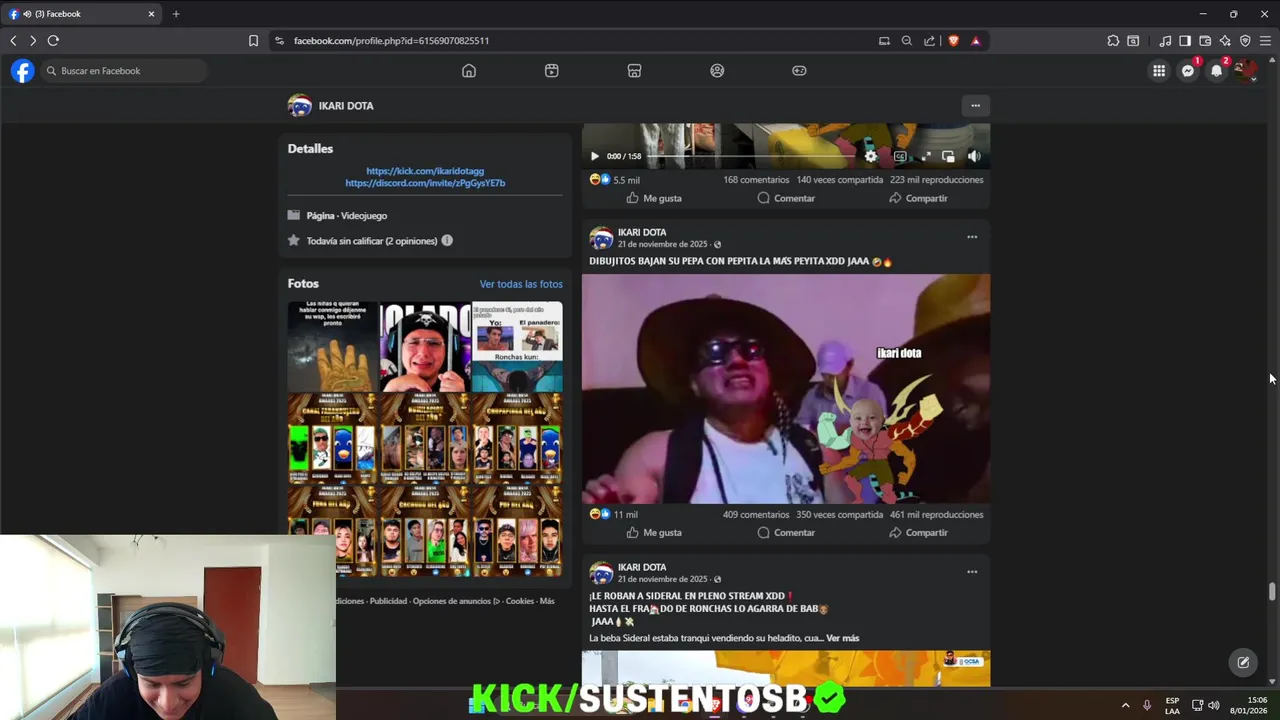Go forward with browser forward arrow
The height and width of the screenshot is (720, 1280).
(33, 41)
